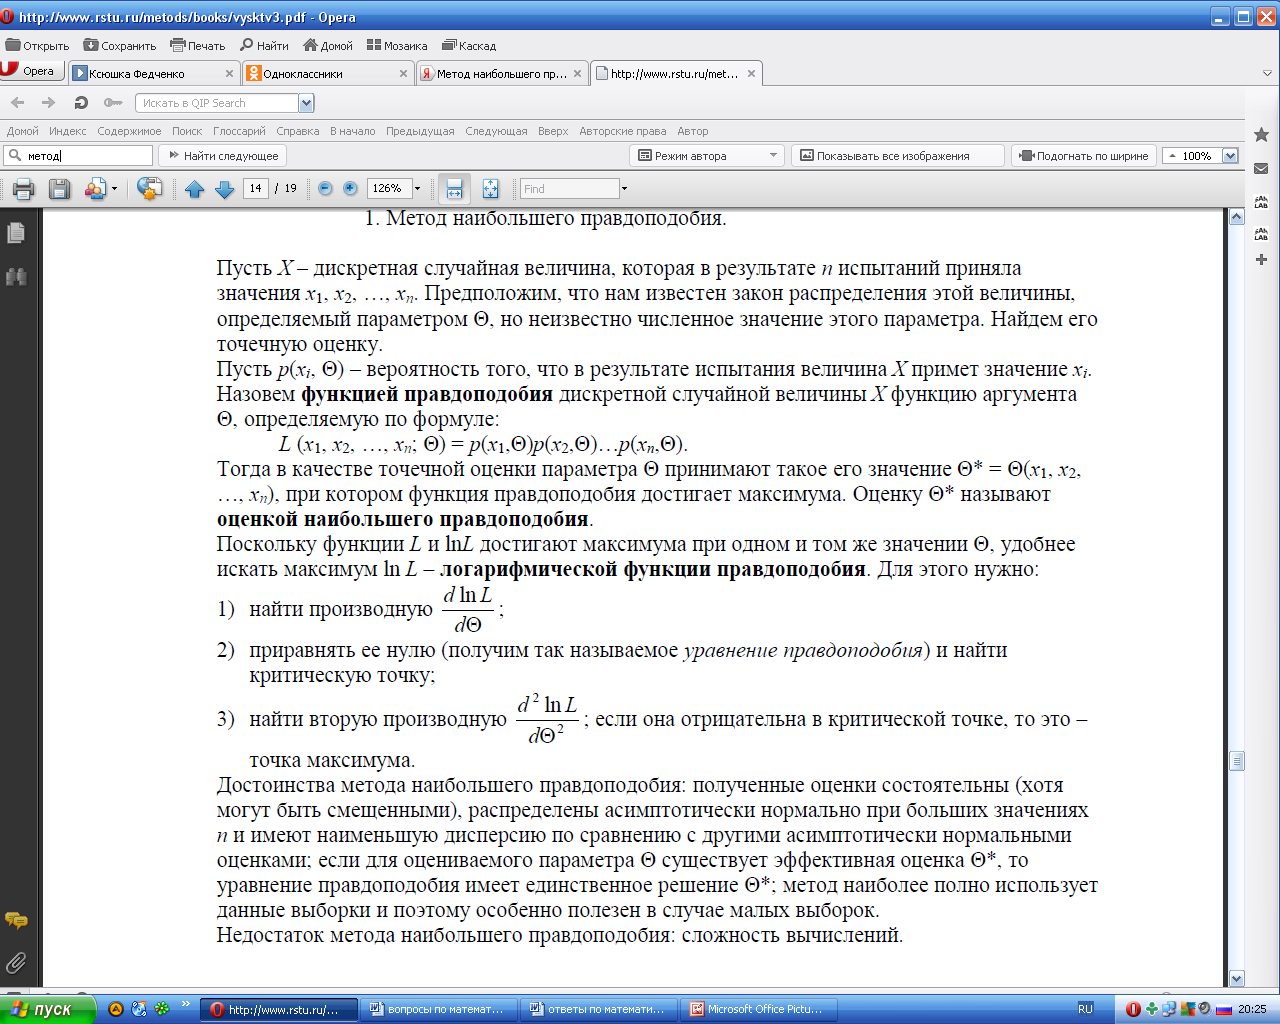Screen dimensions: 1280x1024
Task: Open the Opera menu button
Action: click(31, 71)
